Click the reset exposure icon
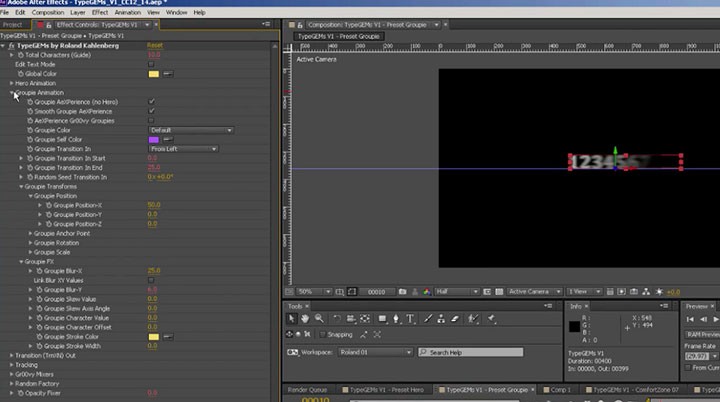Viewport: 720px width, 402px height. point(659,292)
